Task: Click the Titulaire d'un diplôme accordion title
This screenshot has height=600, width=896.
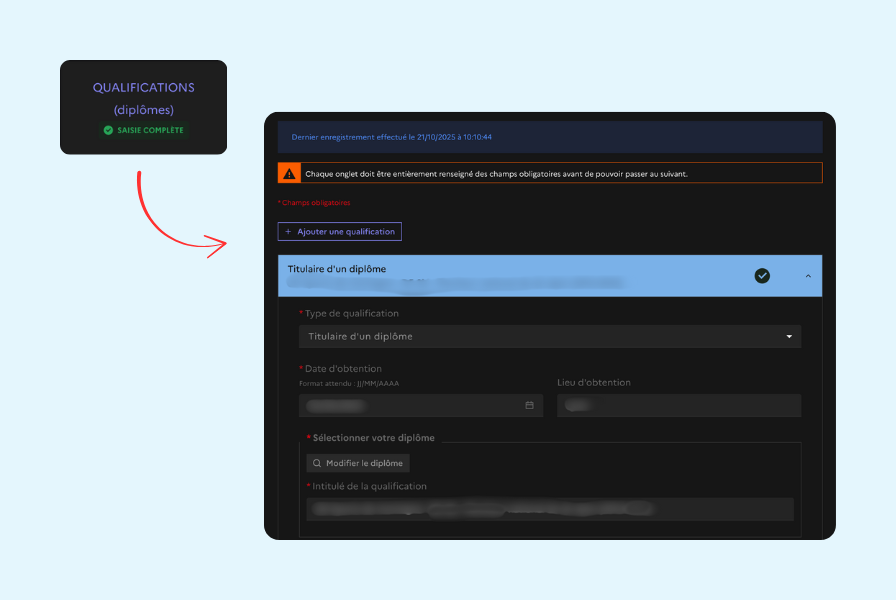Action: pos(337,269)
